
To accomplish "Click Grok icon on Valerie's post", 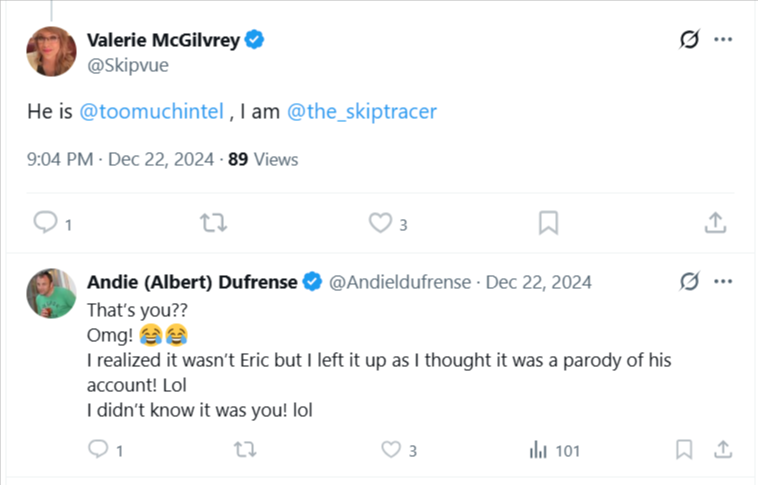I will 688,40.
